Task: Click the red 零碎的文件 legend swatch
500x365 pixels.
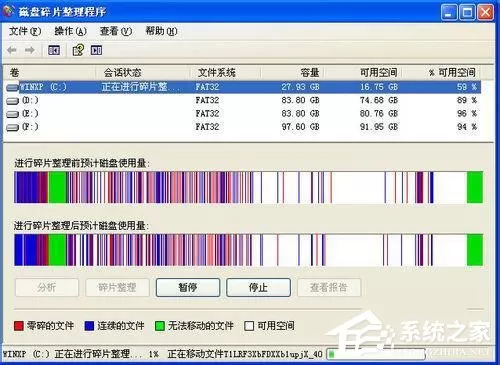Action: (x=19, y=326)
